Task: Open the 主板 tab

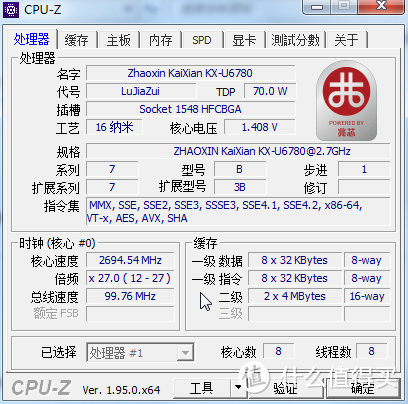Action: point(118,40)
